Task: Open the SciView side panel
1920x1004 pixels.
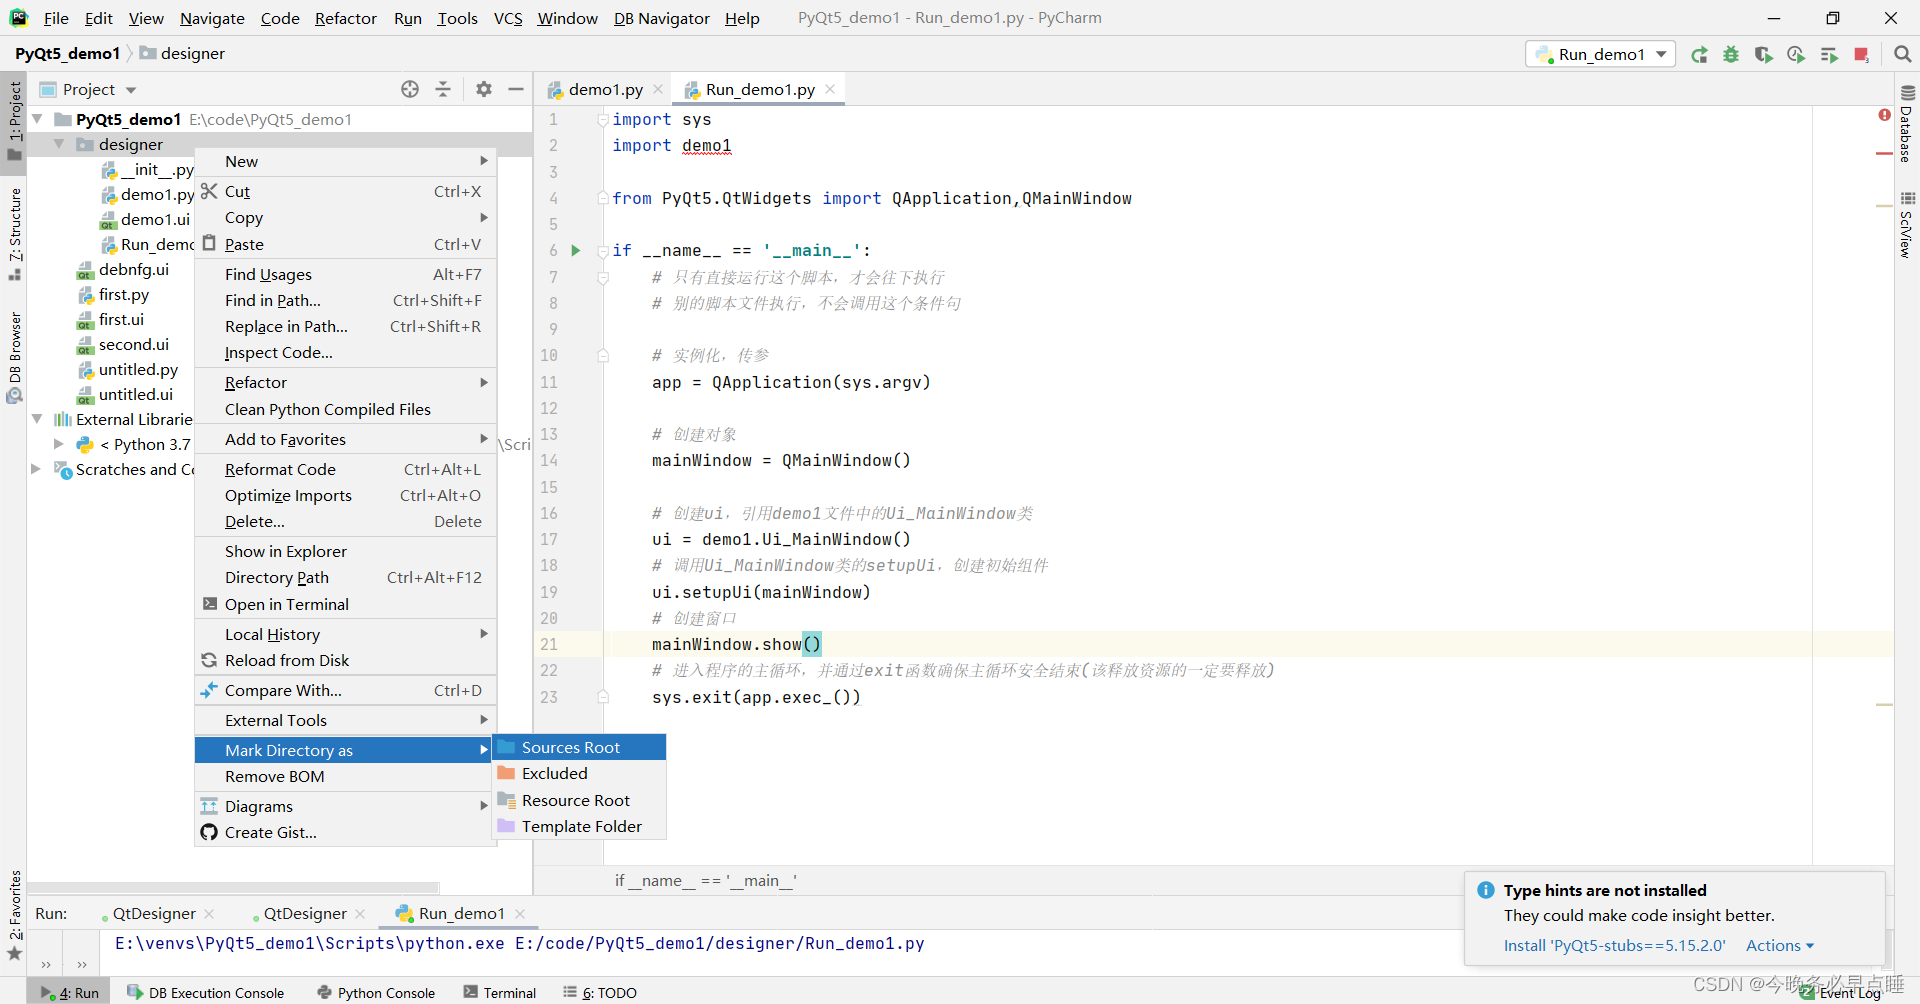Action: [1907, 225]
